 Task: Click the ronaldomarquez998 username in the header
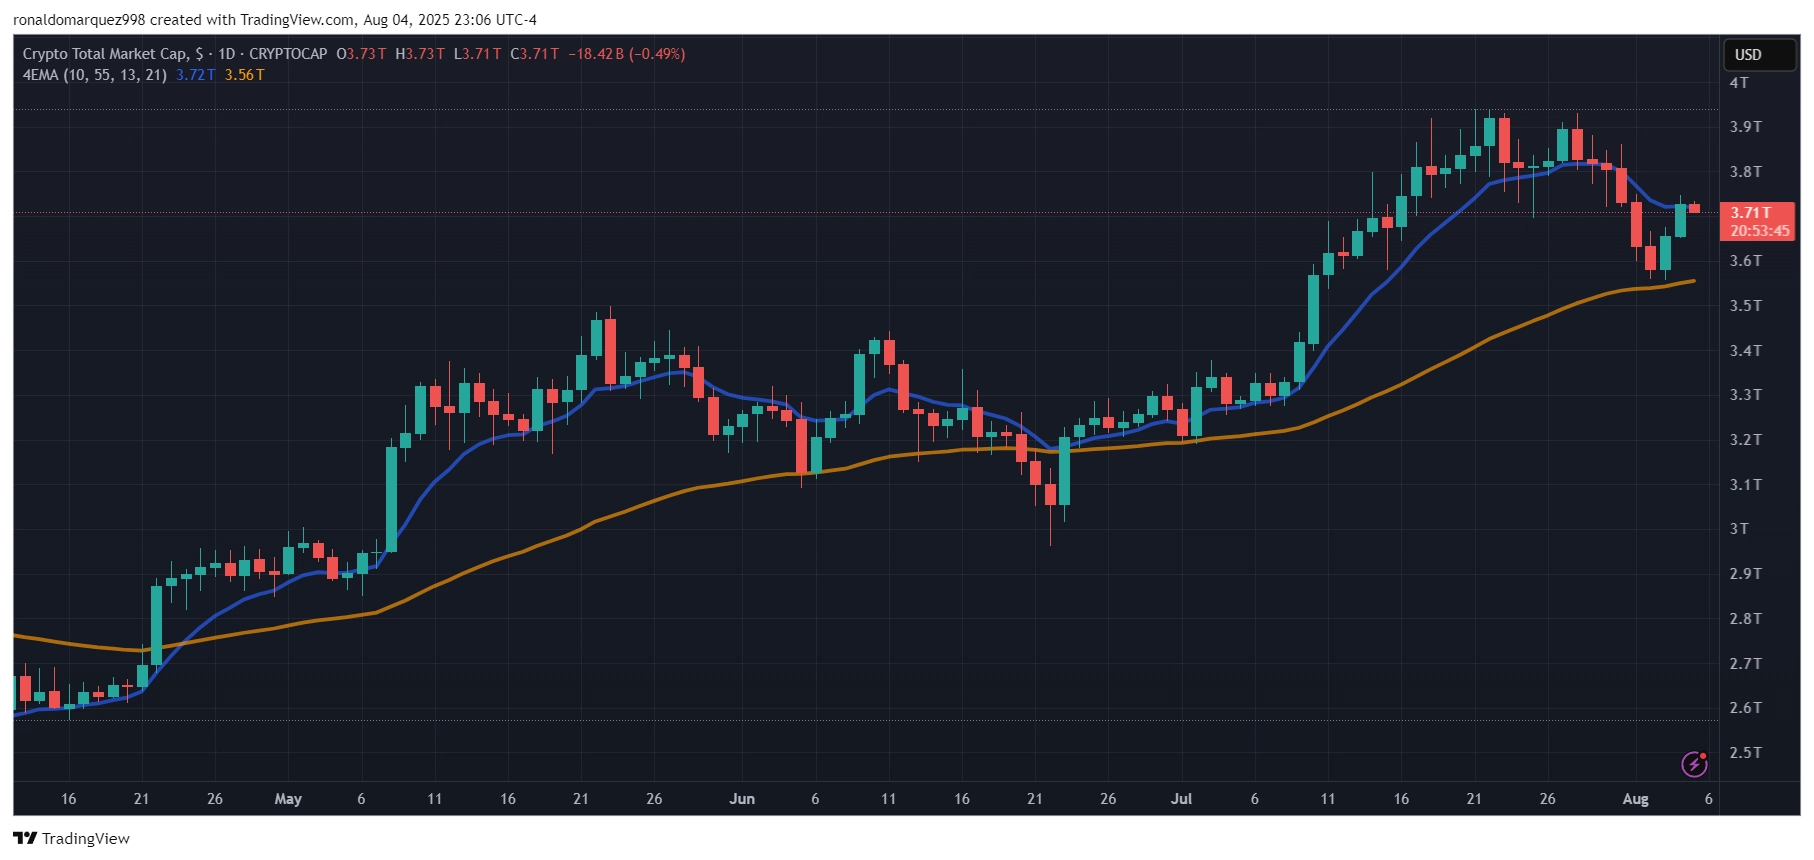coord(79,20)
